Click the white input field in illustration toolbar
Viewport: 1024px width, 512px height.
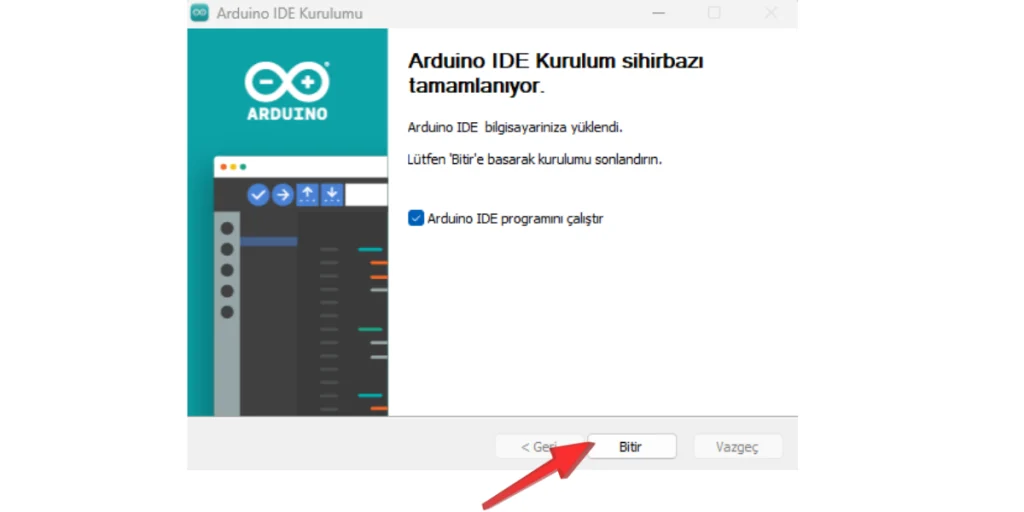[366, 195]
